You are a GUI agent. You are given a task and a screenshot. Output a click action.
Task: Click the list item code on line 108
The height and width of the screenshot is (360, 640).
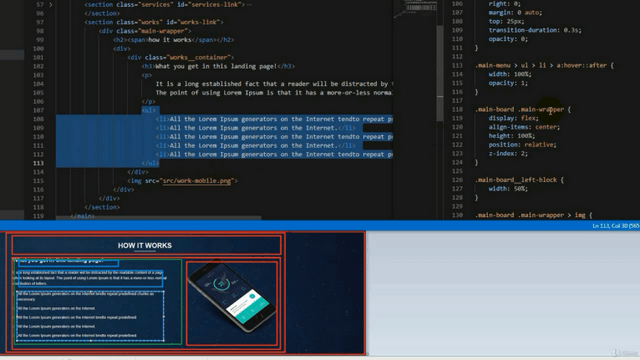[x=274, y=119]
